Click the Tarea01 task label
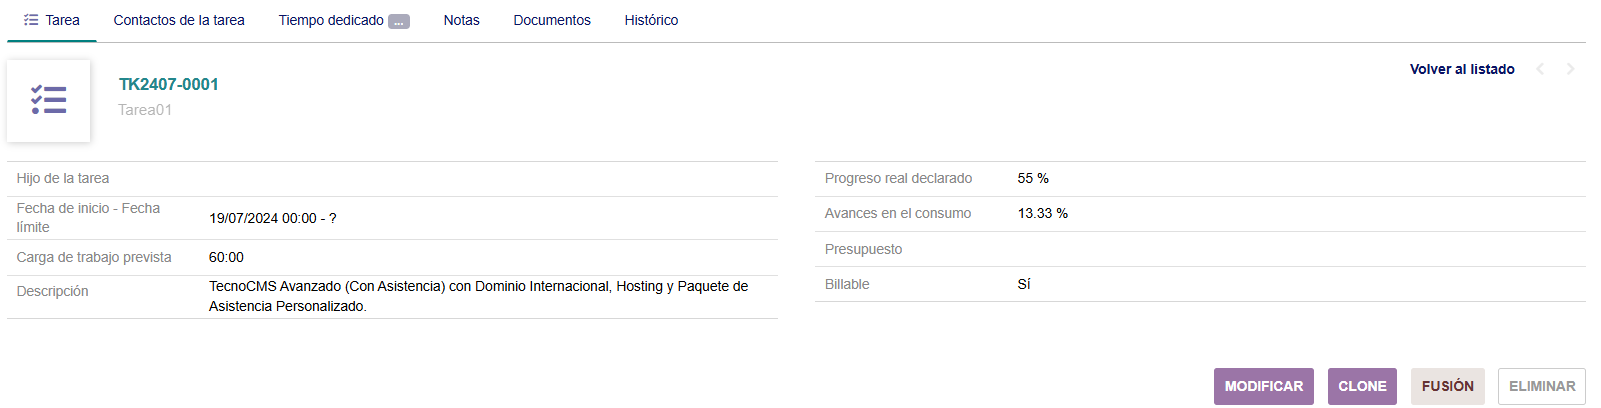The width and height of the screenshot is (1601, 408). (x=145, y=110)
